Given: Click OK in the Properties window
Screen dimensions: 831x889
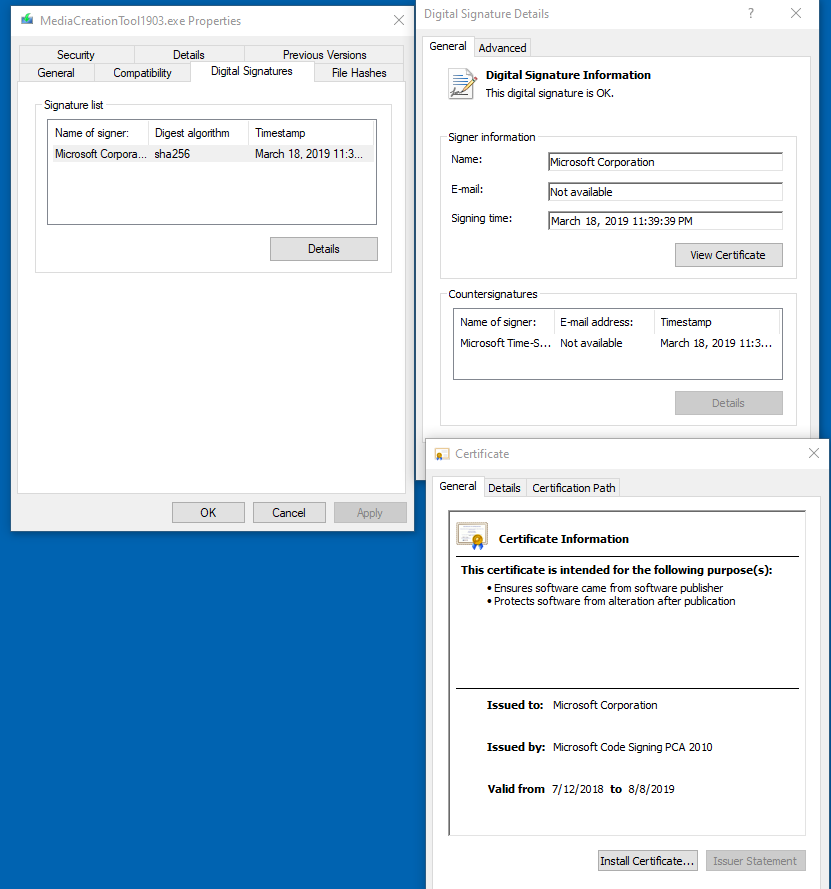Looking at the screenshot, I should [208, 513].
